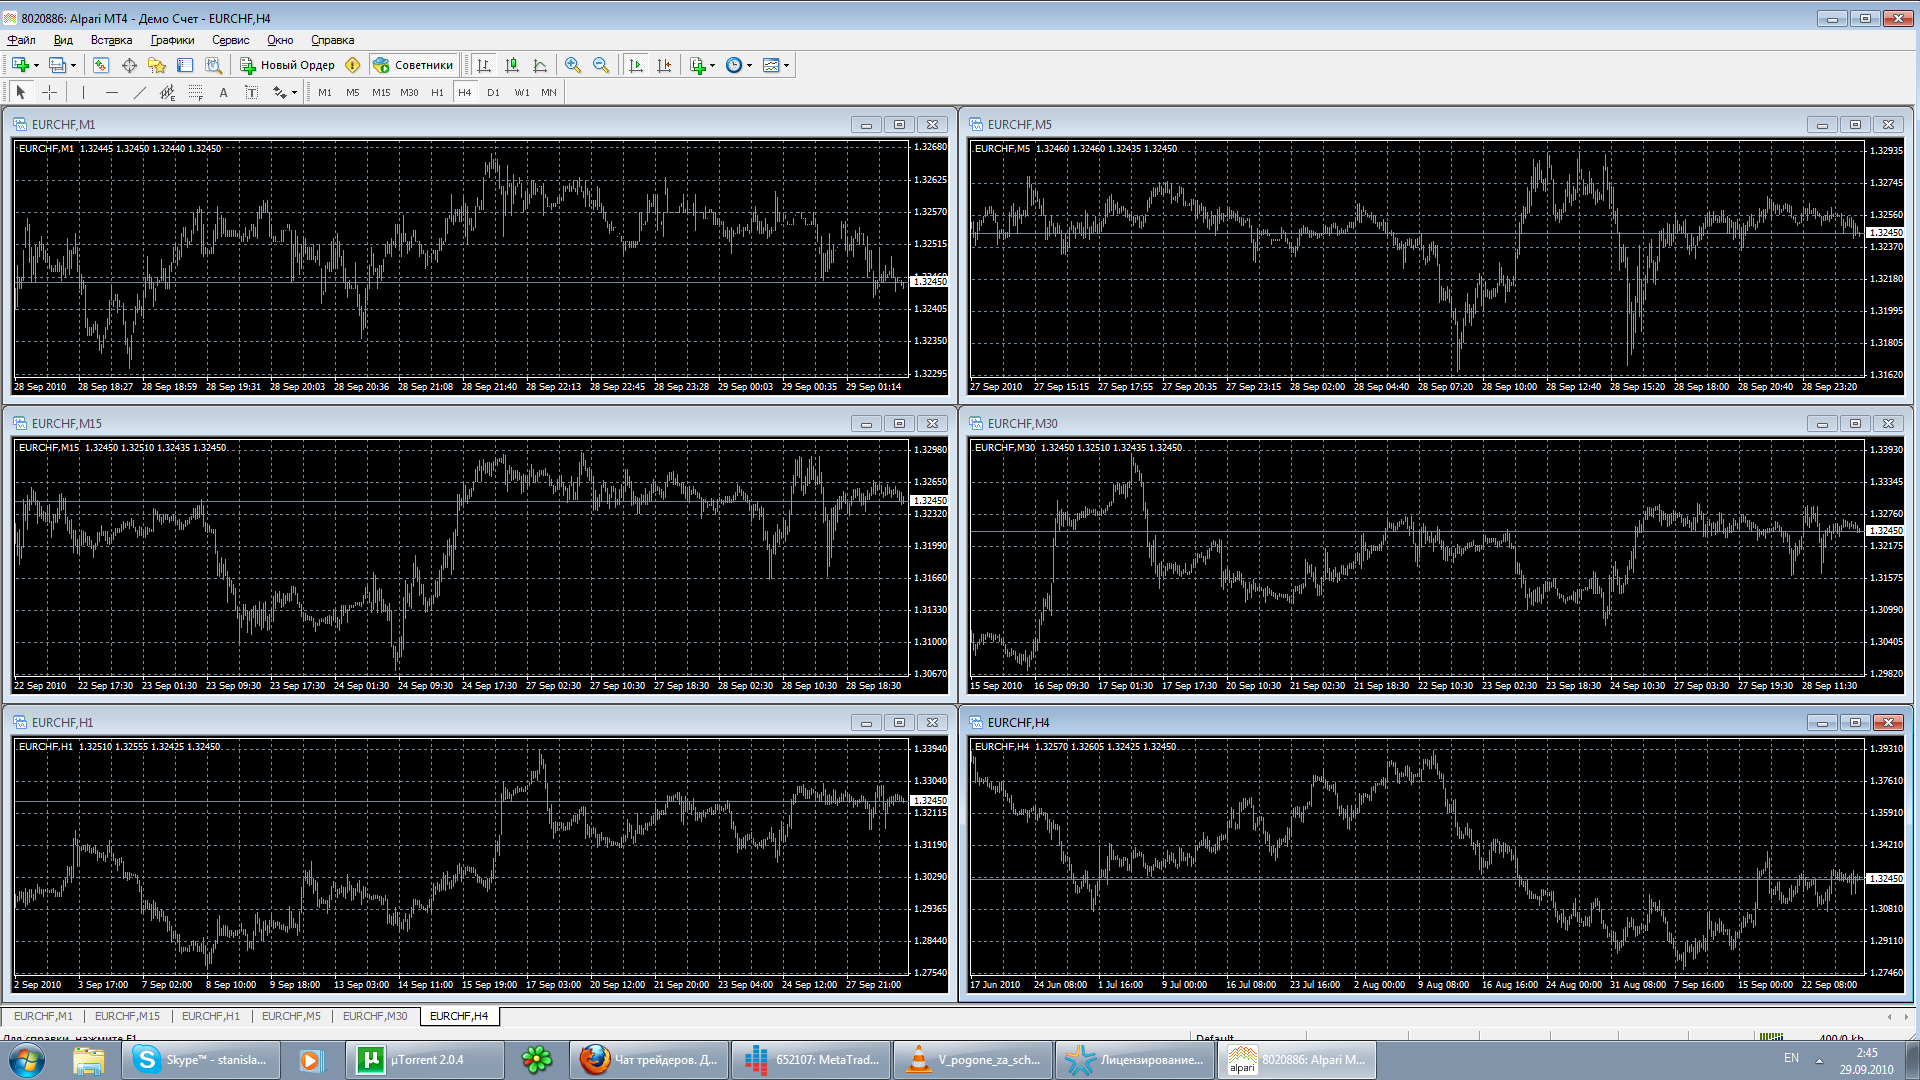Open the Market Watch window icon
This screenshot has width=1920, height=1080.
pos(101,65)
